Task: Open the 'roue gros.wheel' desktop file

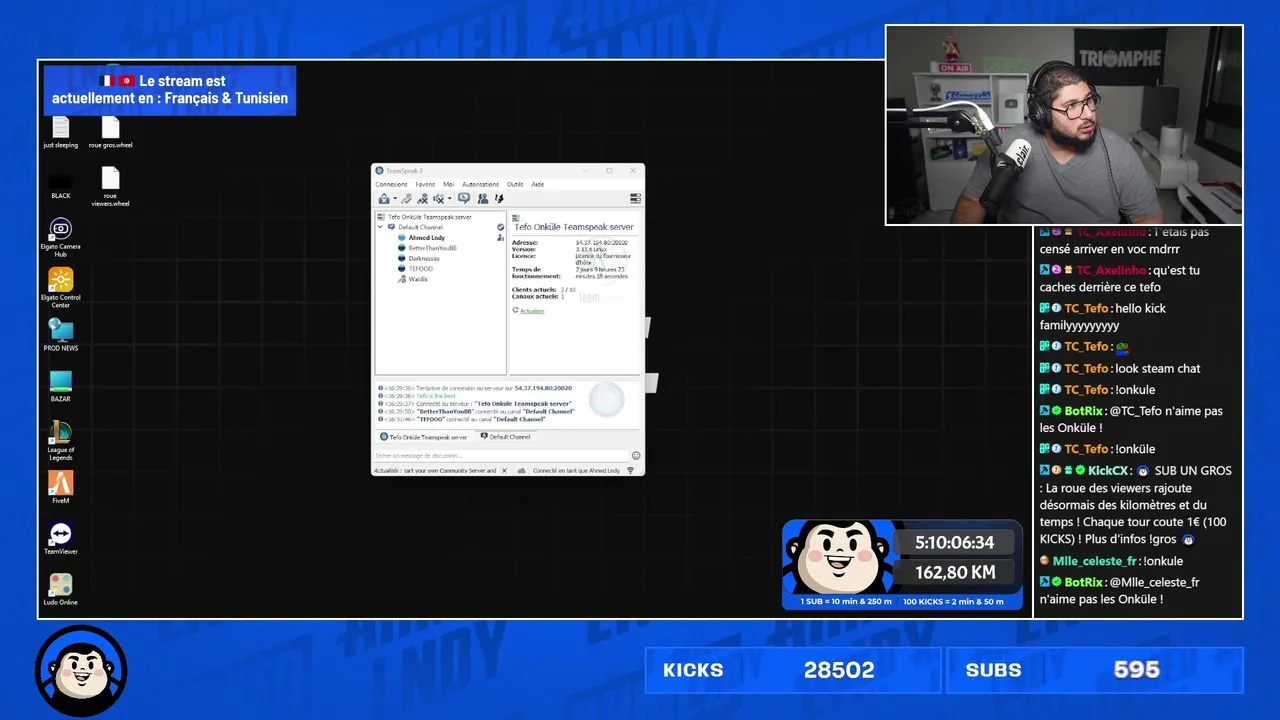Action: 110,131
